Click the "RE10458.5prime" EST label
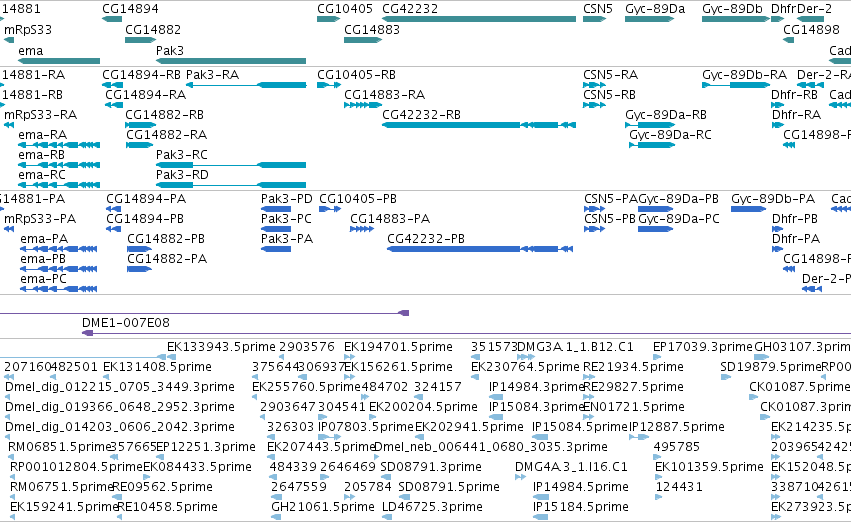851x522 pixels. point(168,507)
